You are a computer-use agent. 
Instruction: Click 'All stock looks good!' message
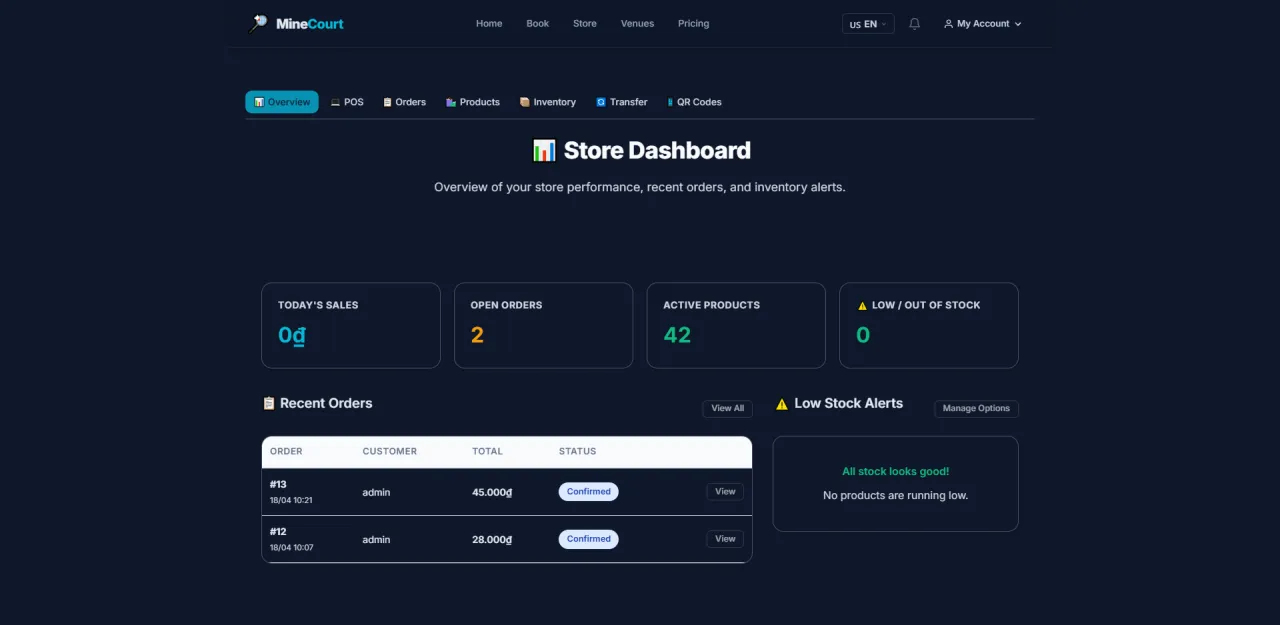[895, 471]
